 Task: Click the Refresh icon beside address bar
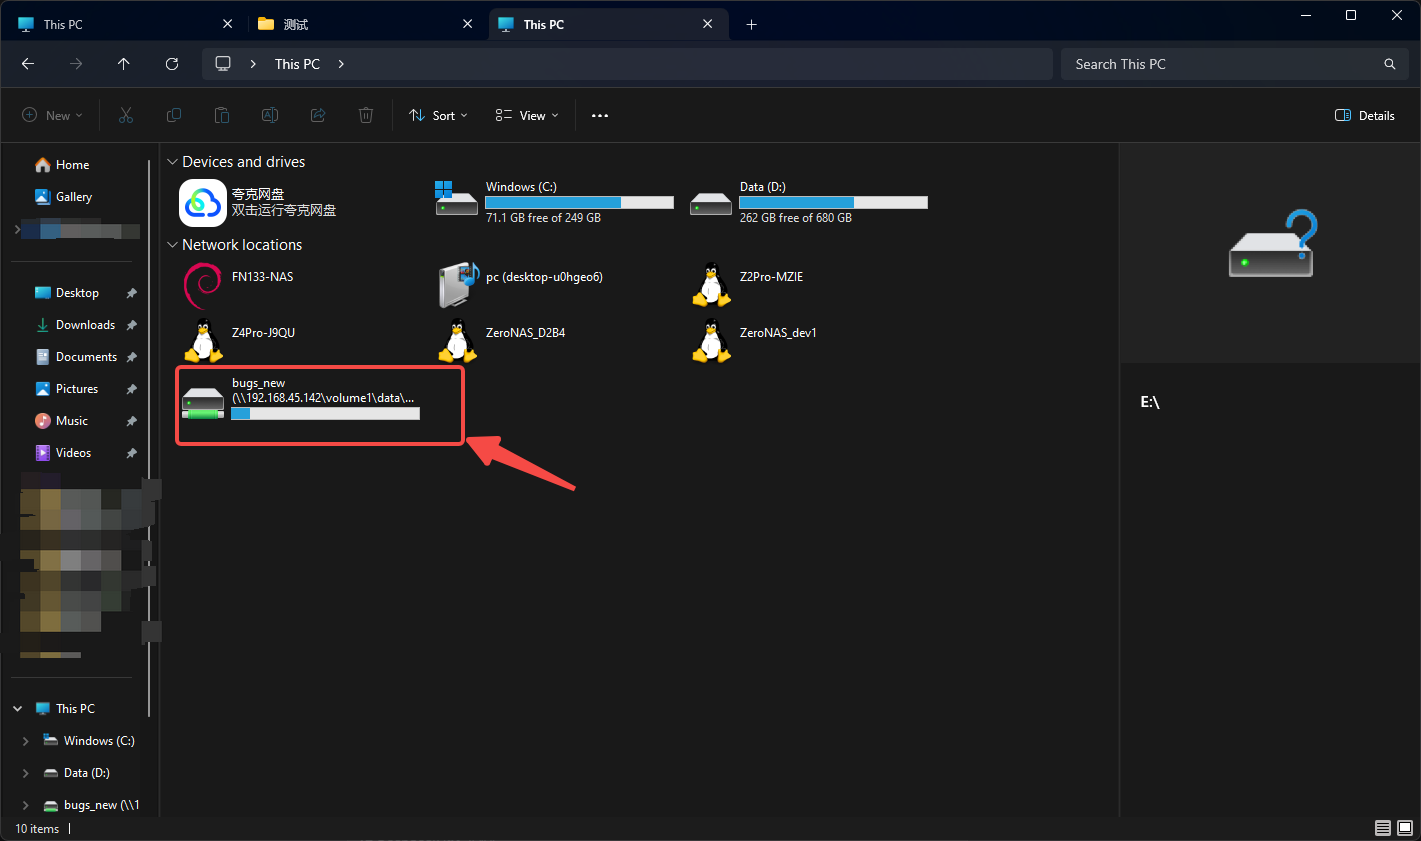coord(172,64)
